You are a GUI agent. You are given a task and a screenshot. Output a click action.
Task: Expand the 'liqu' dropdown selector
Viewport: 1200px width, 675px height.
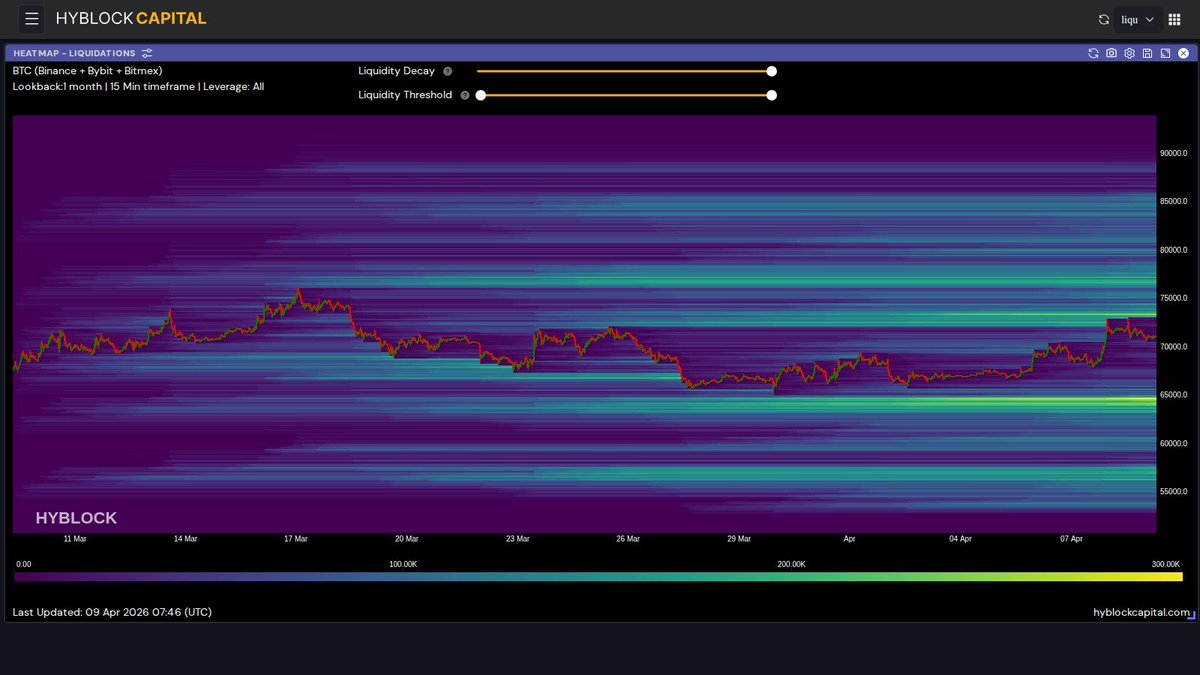(x=1138, y=19)
